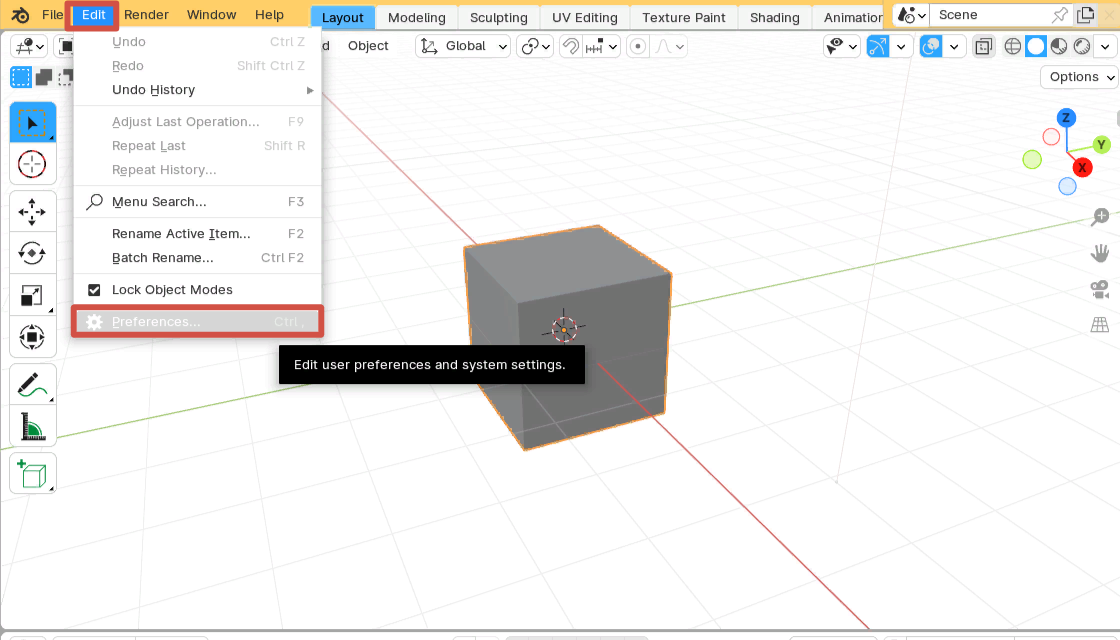Switch to the Texture Paint workspace tab

pos(684,17)
